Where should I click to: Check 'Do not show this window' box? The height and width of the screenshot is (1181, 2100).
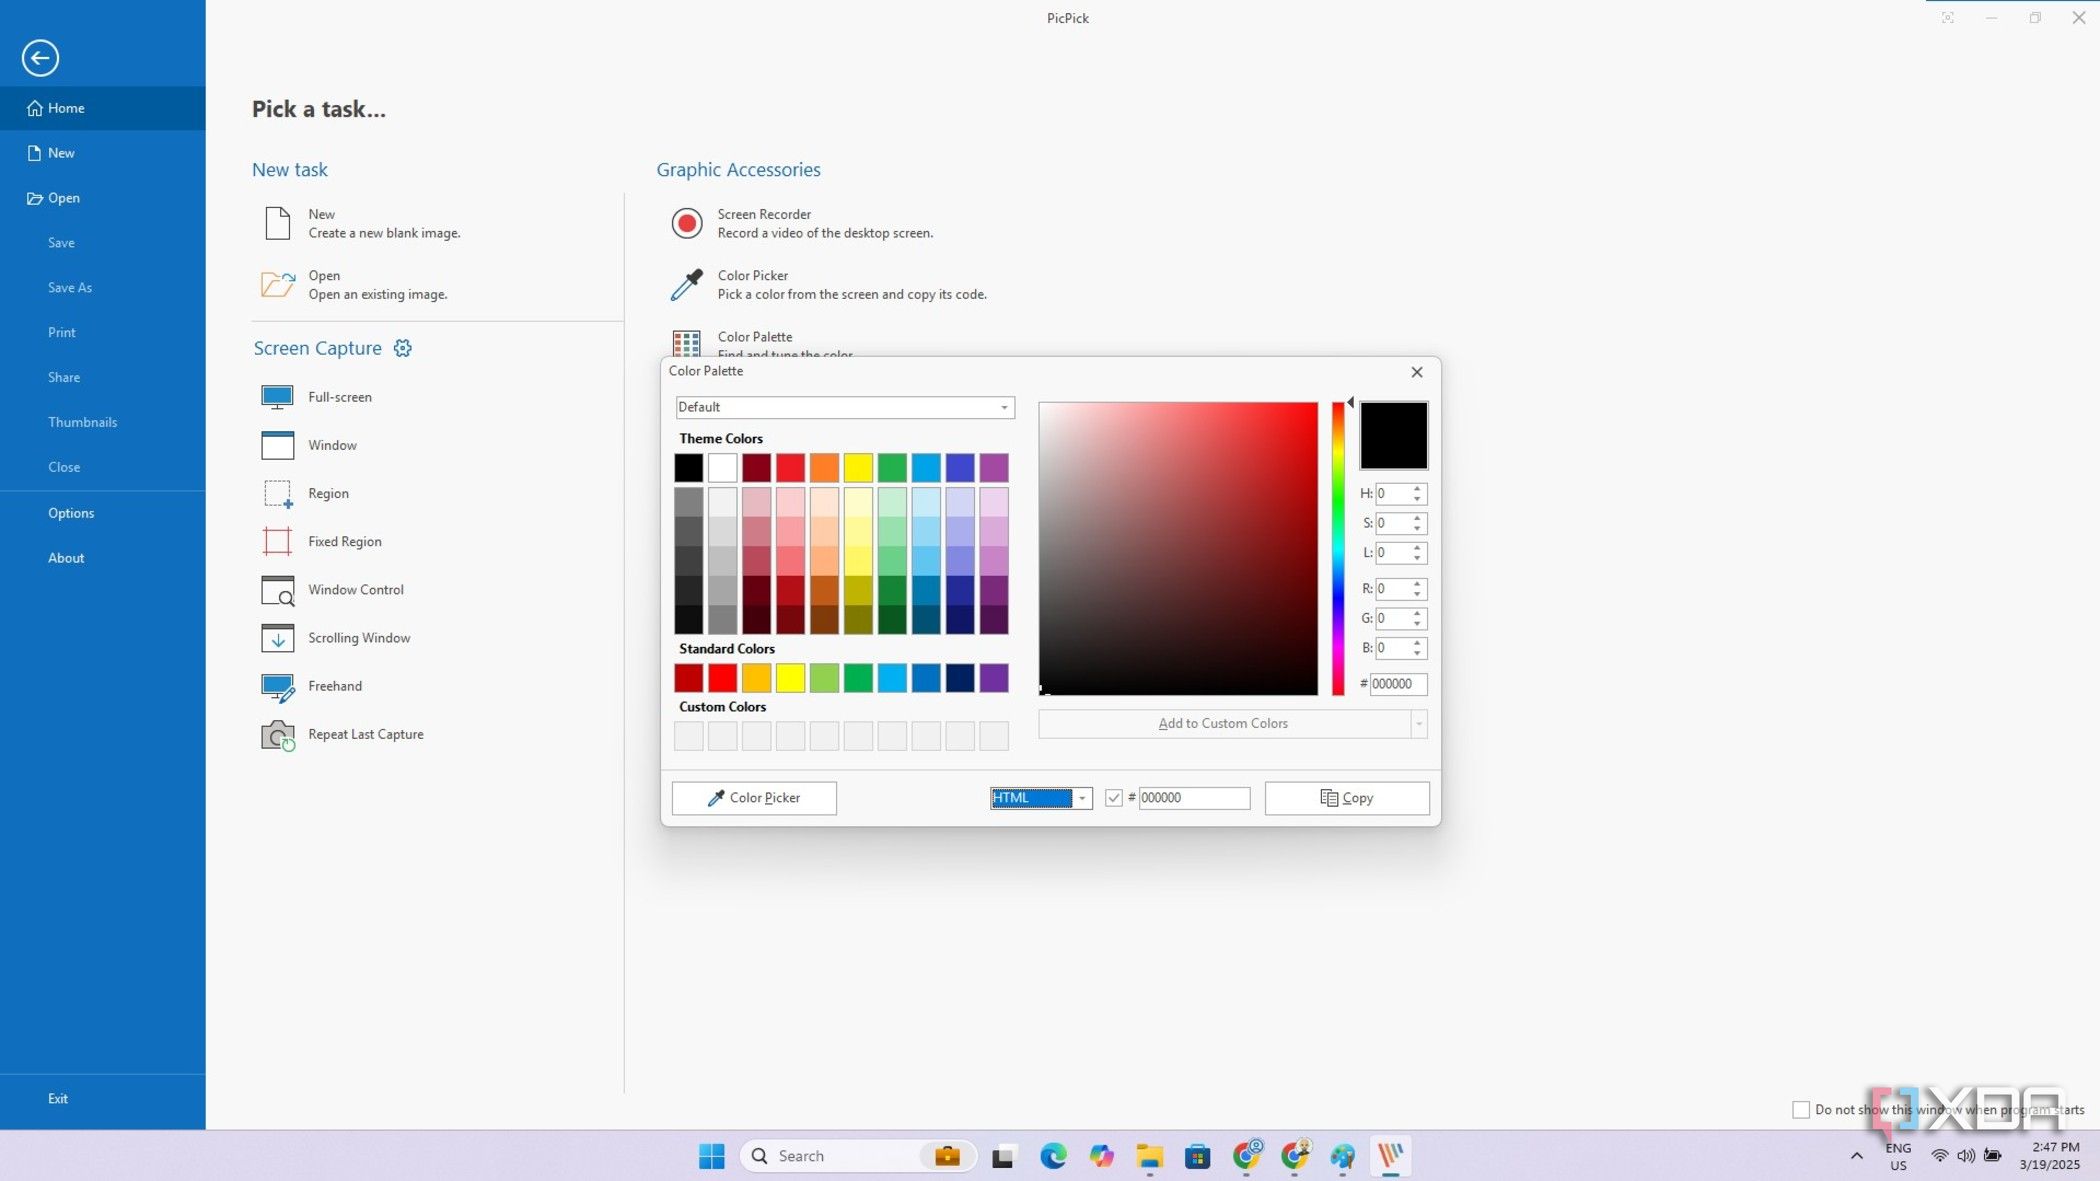point(1801,1110)
